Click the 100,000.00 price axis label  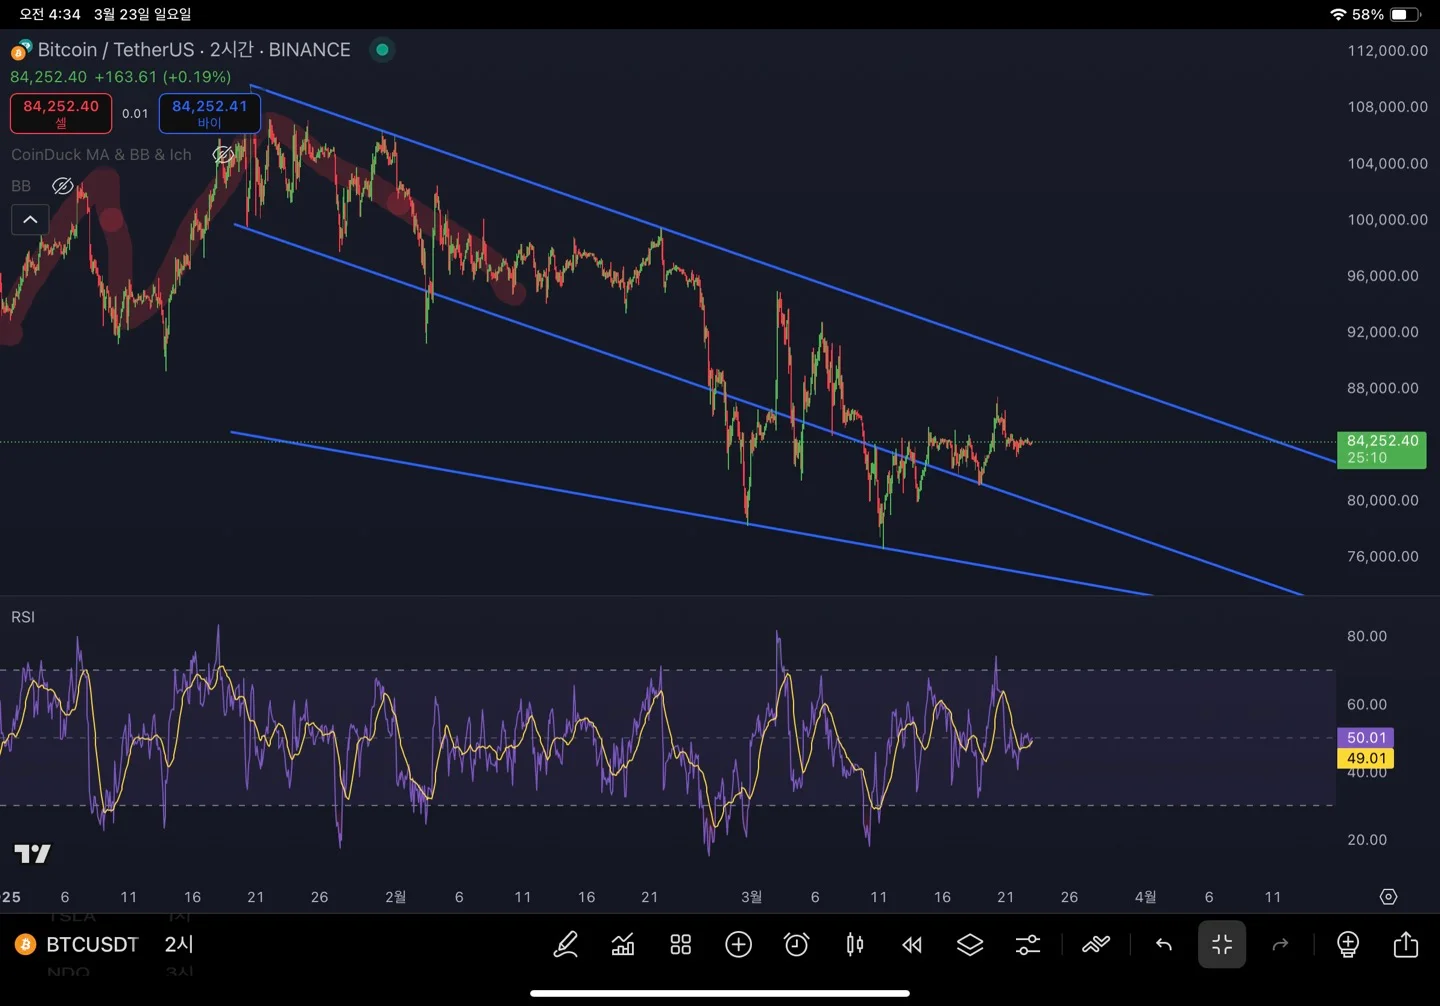click(x=1387, y=220)
